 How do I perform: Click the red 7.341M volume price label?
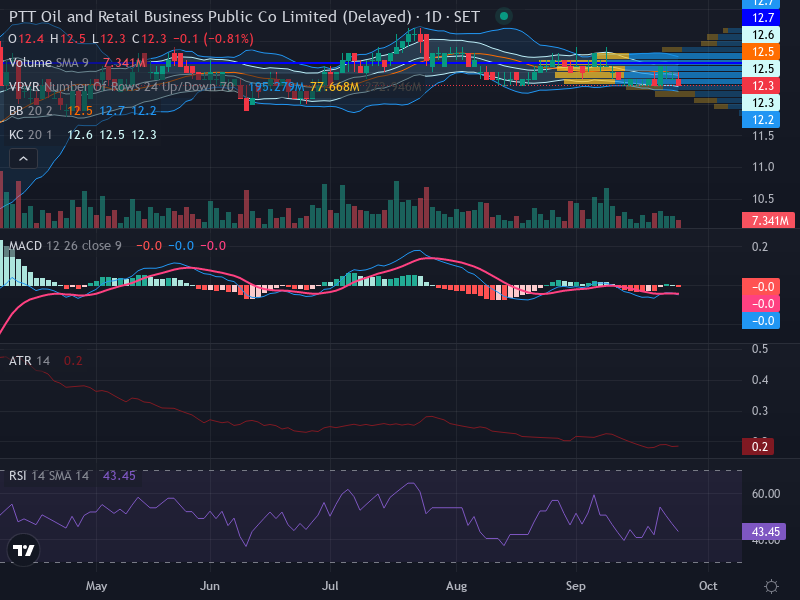tap(768, 221)
